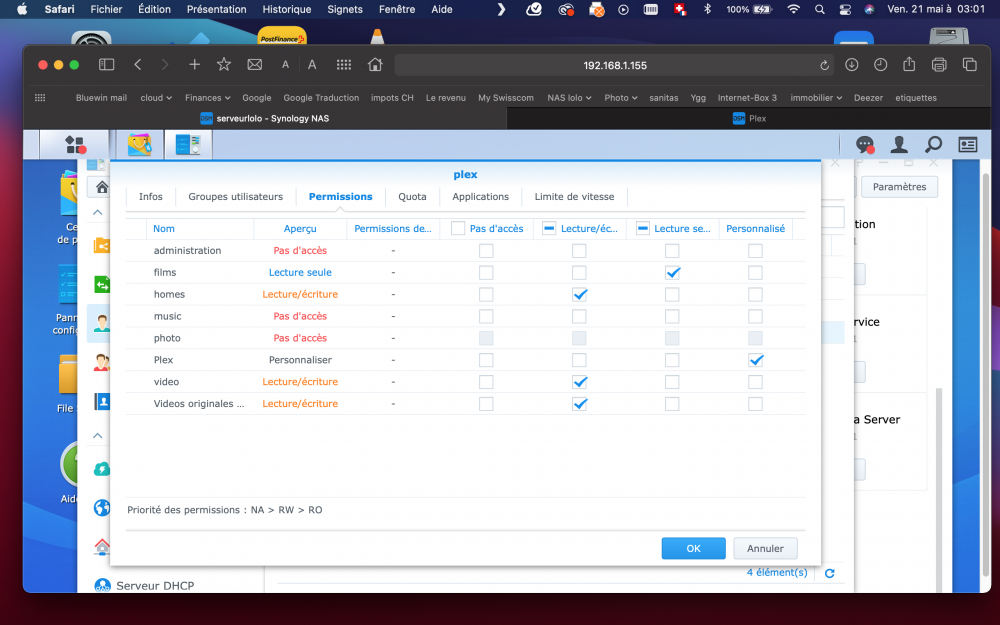Open Safari downloads icon
The width and height of the screenshot is (1000, 625).
[851, 64]
